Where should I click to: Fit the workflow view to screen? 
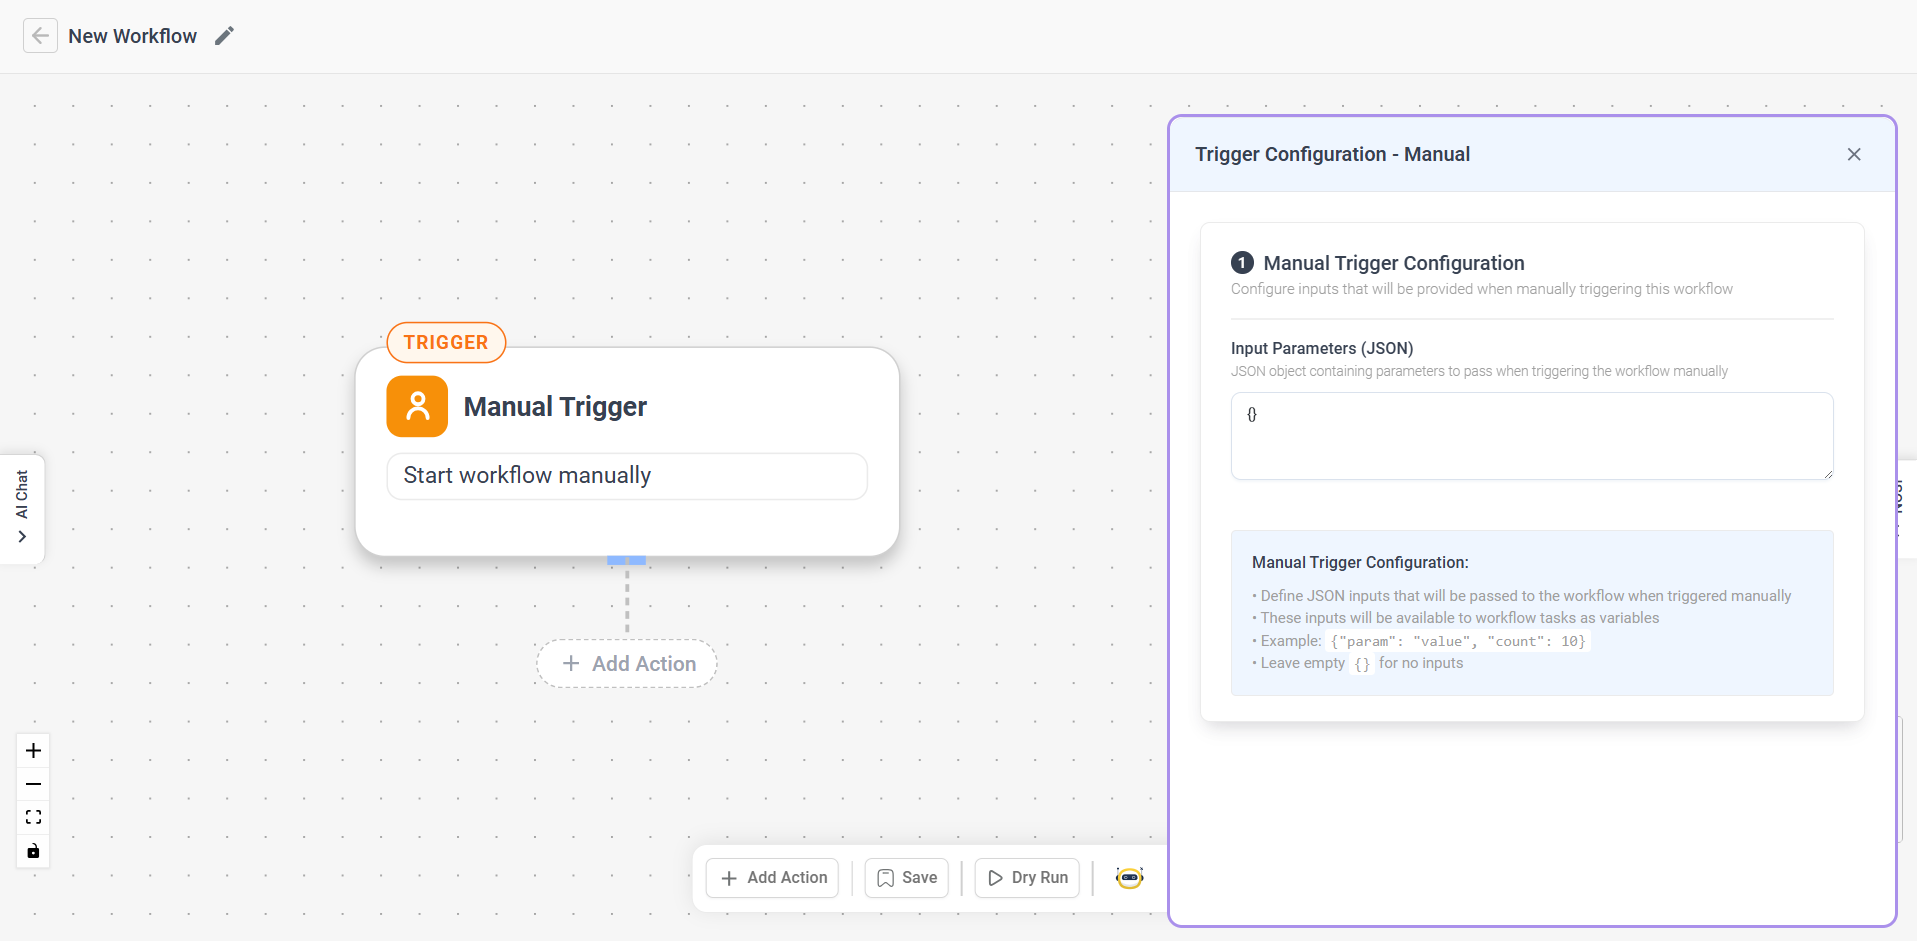click(x=33, y=817)
